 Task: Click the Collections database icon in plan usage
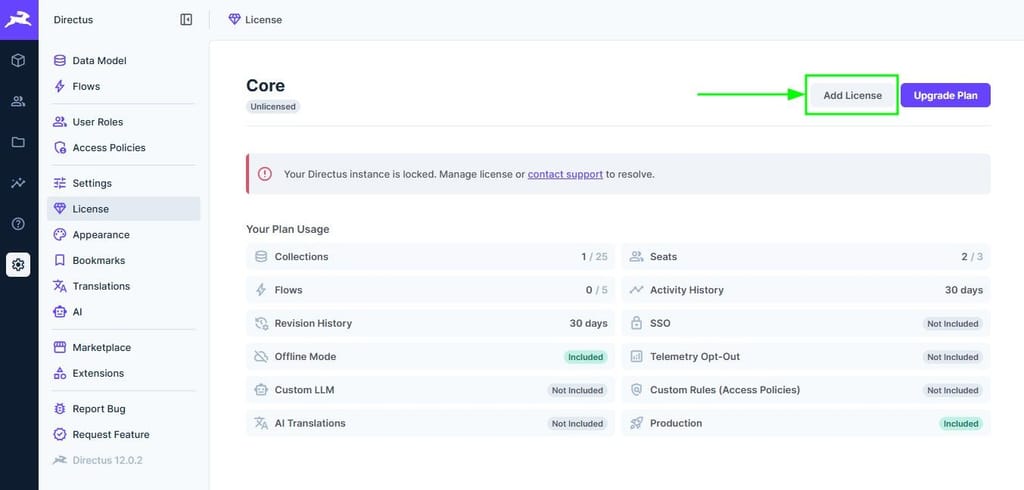coord(261,257)
